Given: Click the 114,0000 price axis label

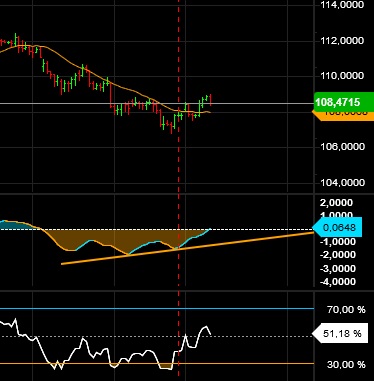Looking at the screenshot, I should (x=342, y=5).
